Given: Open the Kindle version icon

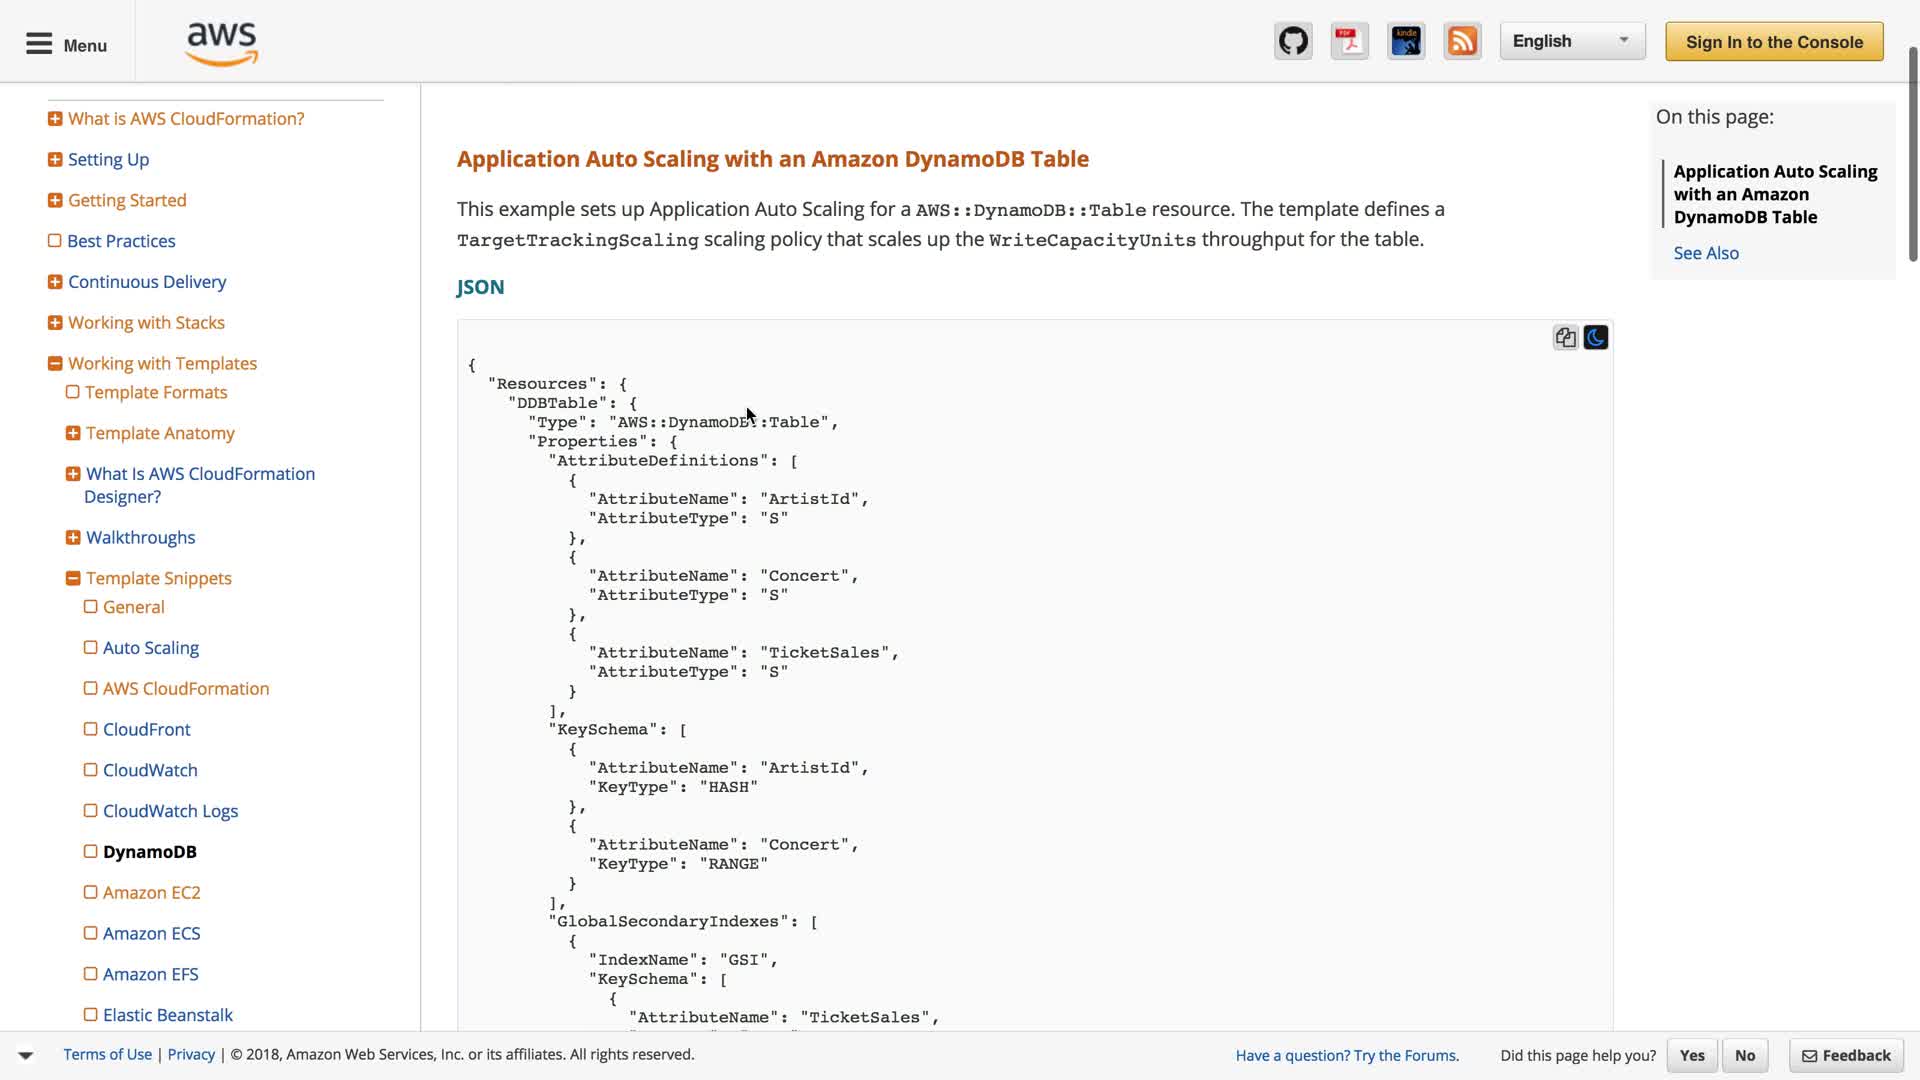Looking at the screenshot, I should click(1406, 41).
